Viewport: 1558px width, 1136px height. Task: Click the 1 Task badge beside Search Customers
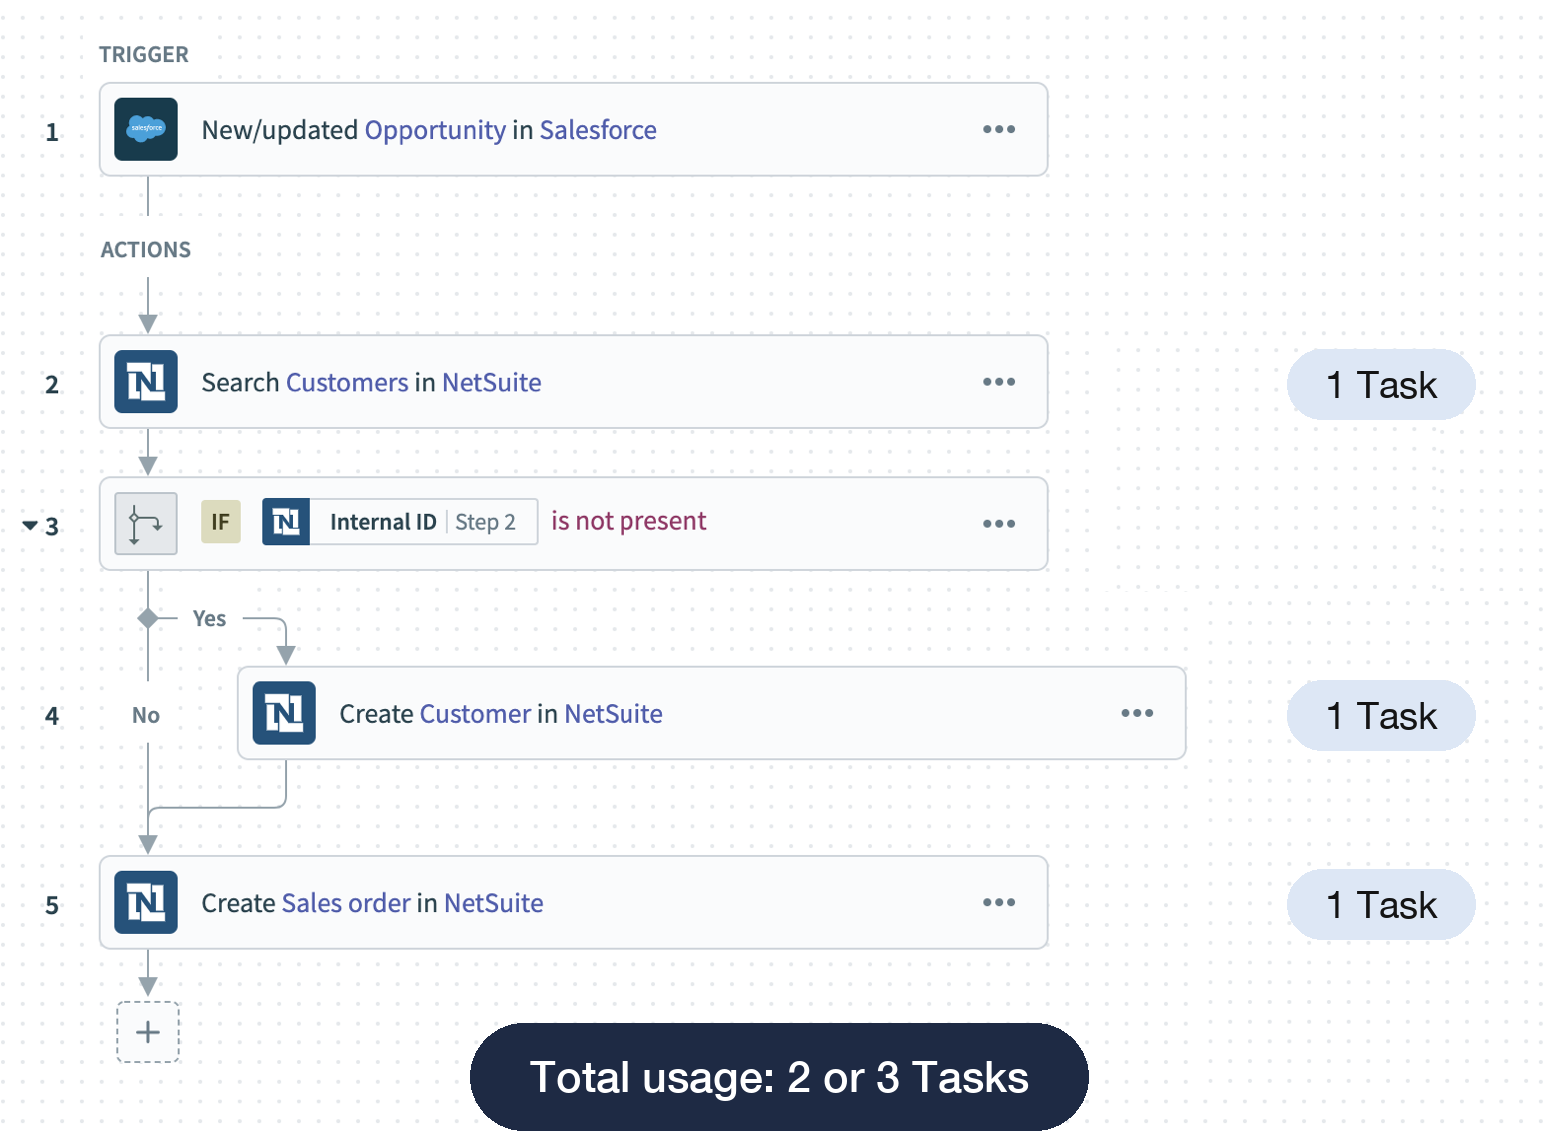coord(1381,385)
